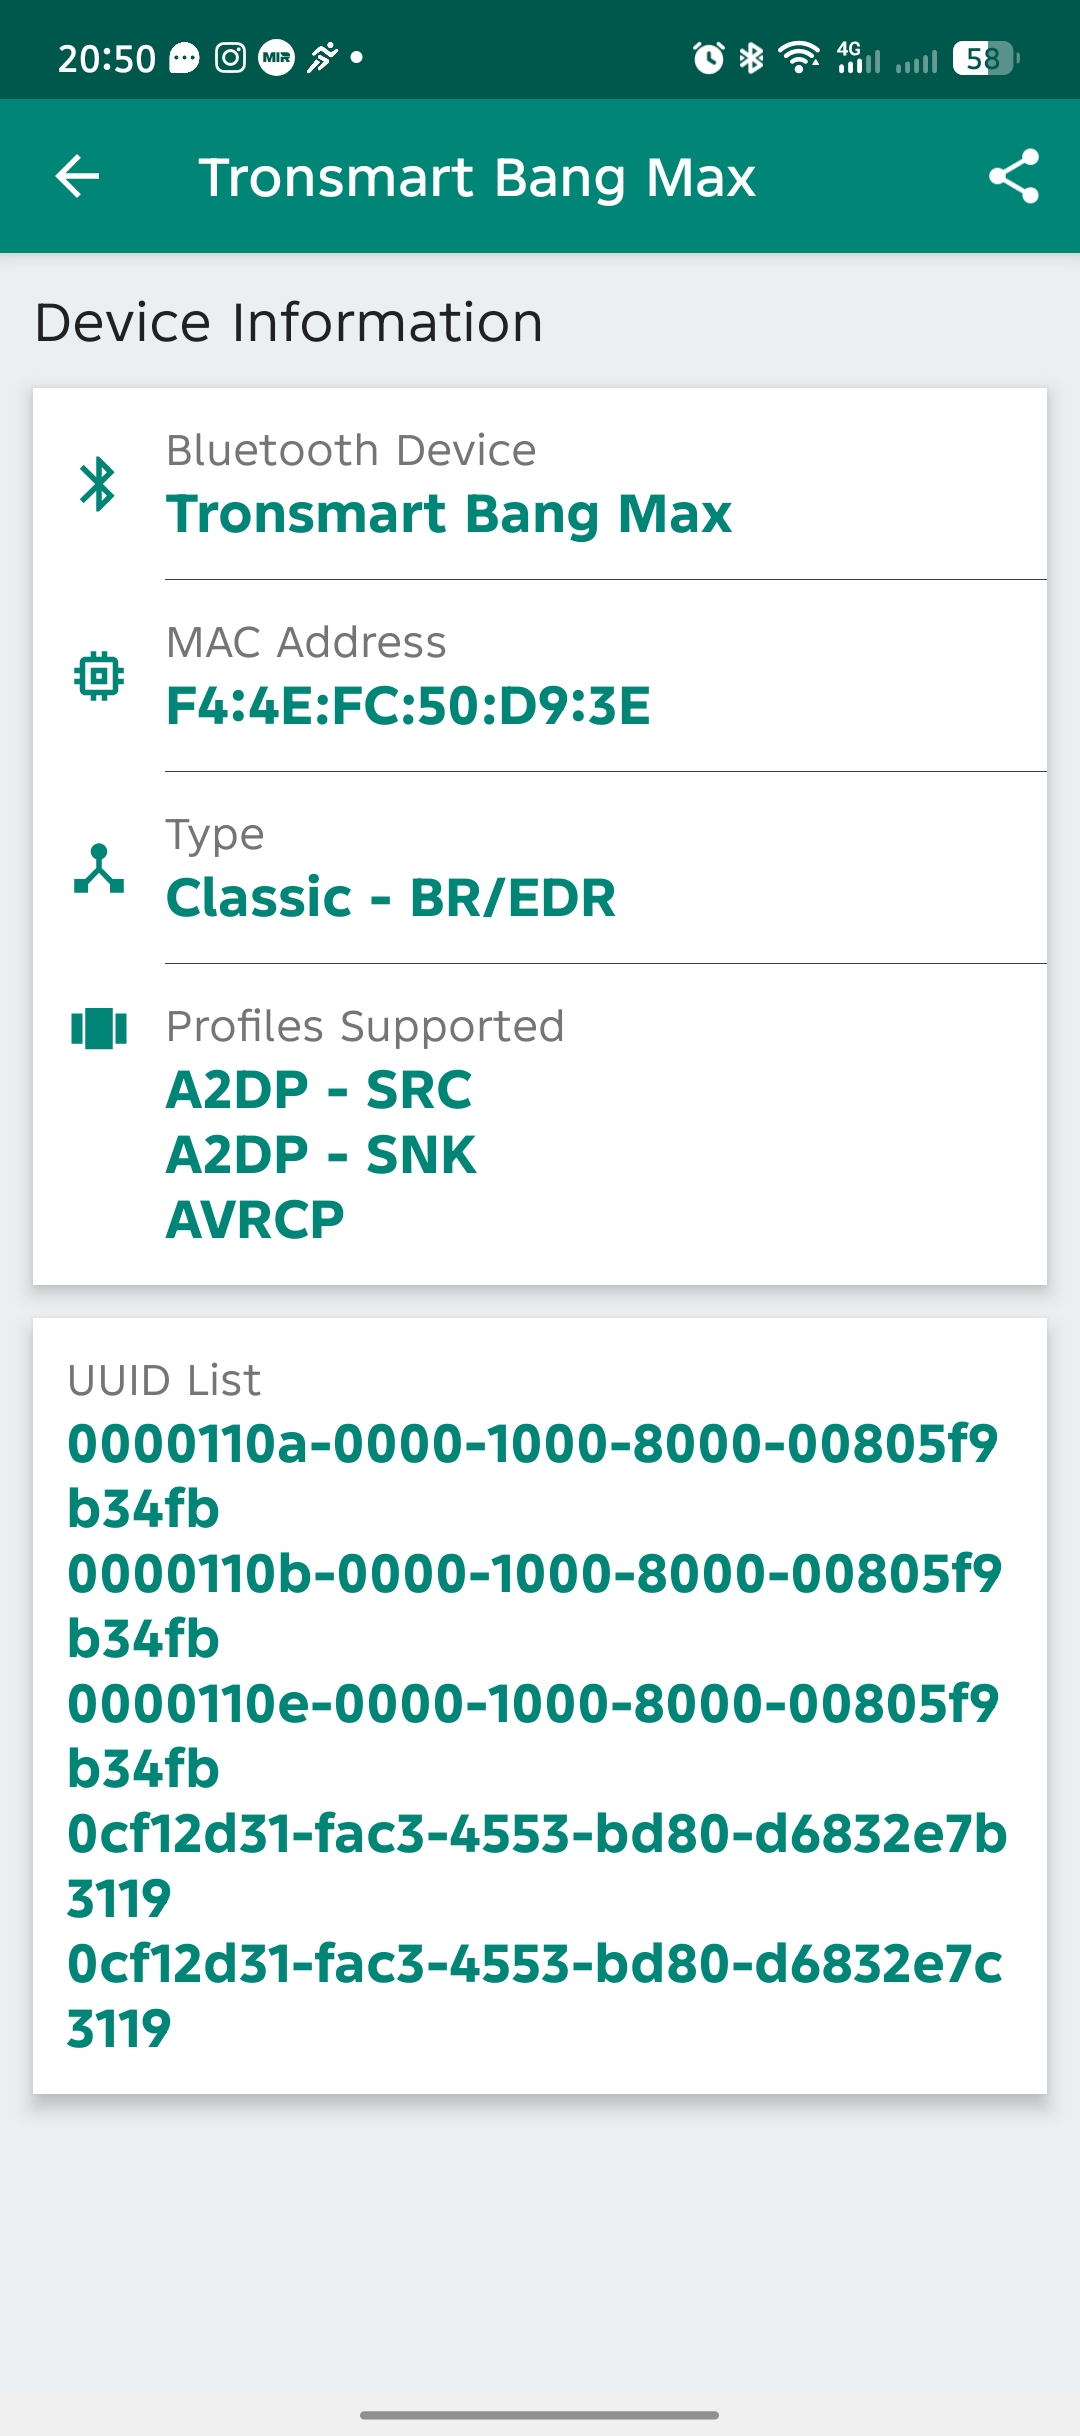Tap the AVRCP profile entry
1080x2436 pixels.
tap(255, 1220)
